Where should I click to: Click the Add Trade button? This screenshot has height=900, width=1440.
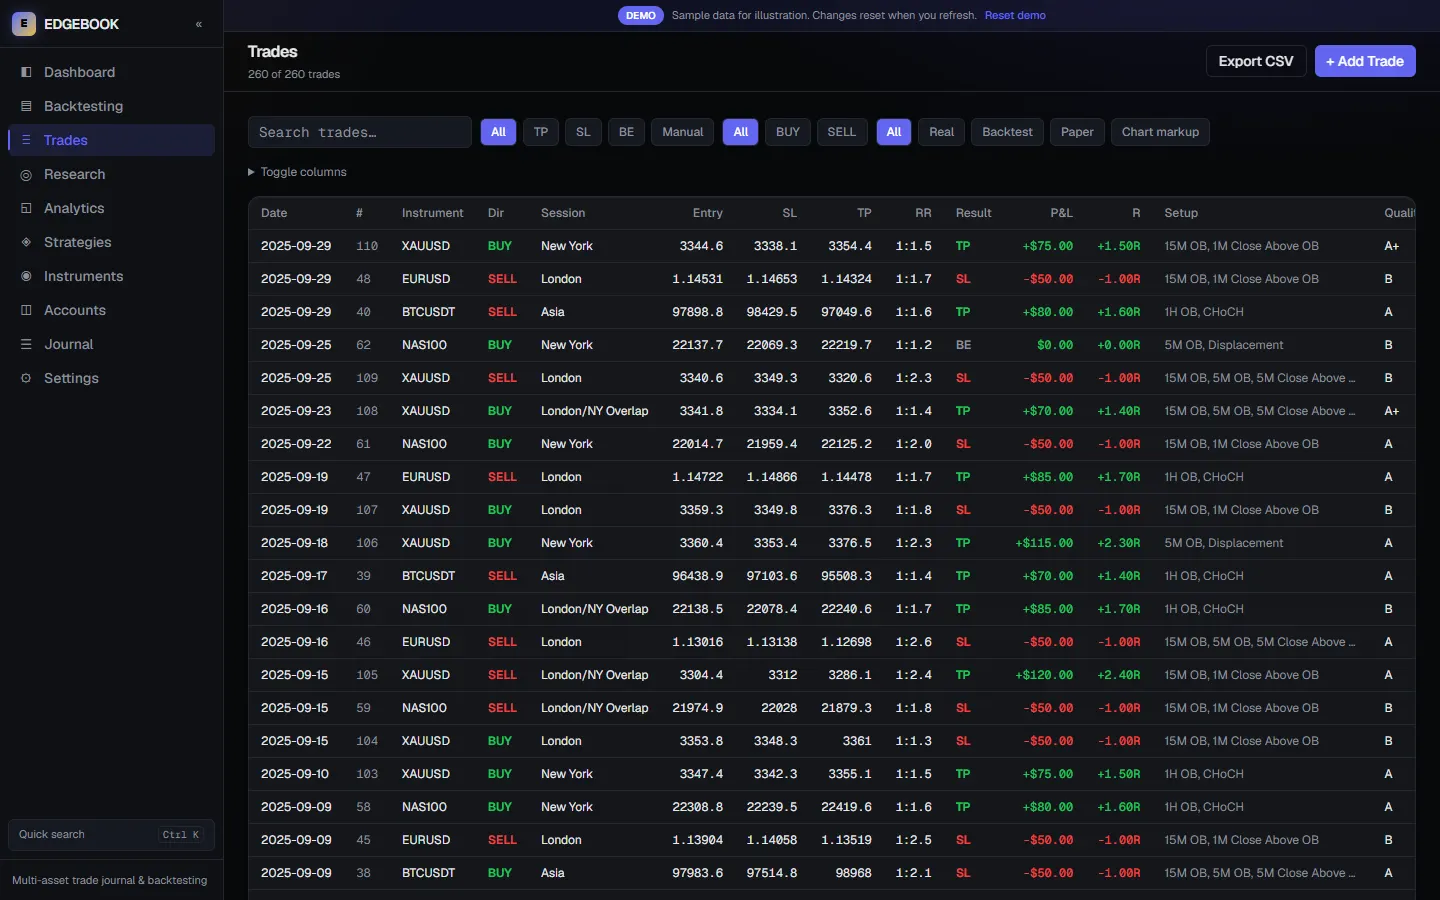pos(1365,61)
